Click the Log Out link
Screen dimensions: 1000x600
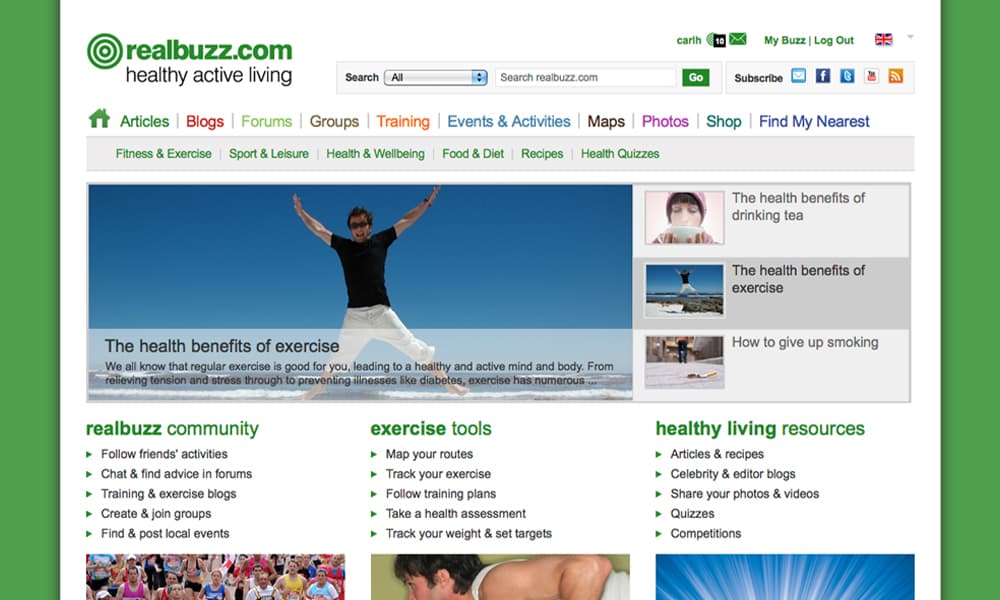coord(834,40)
